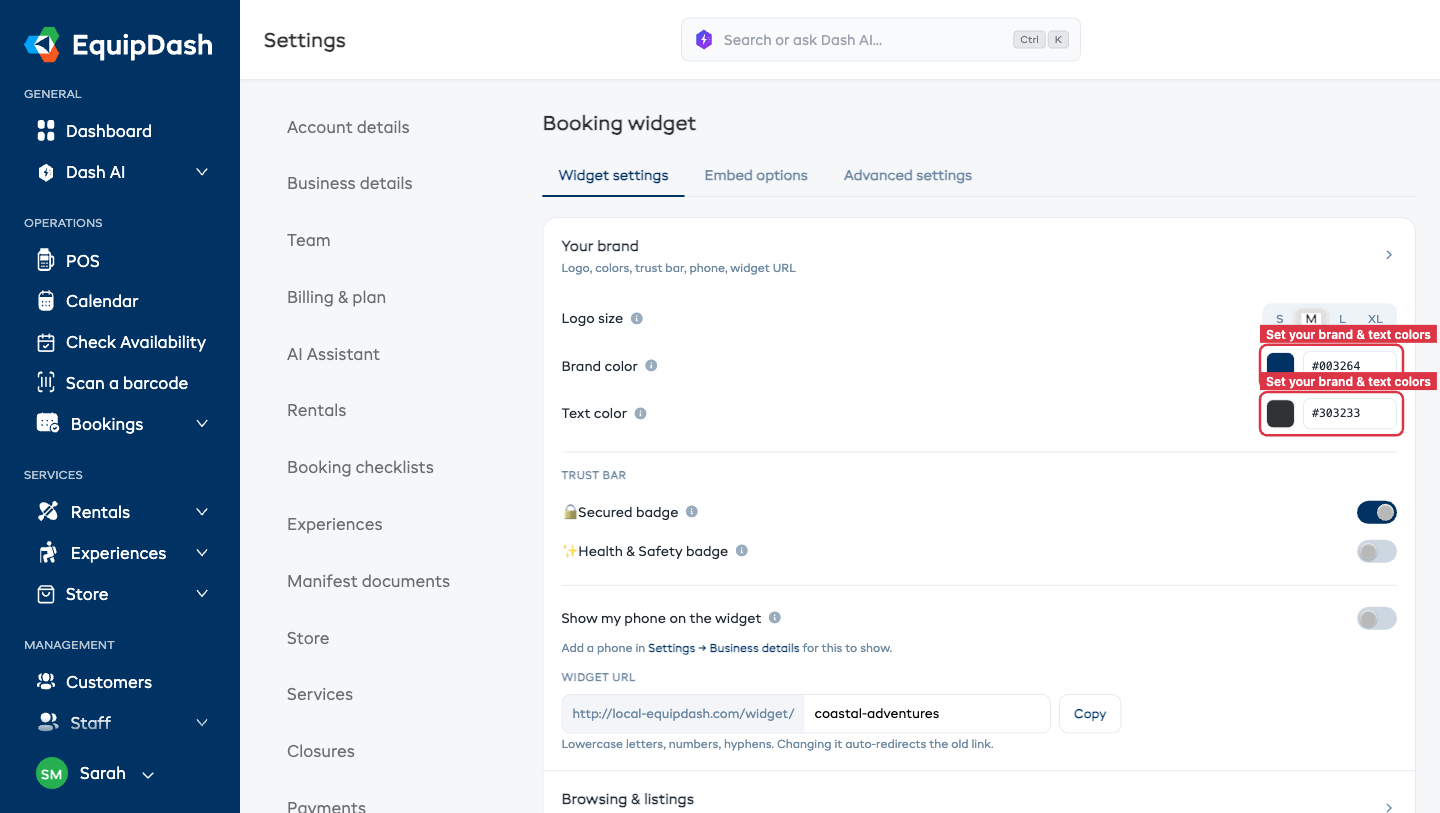Viewport: 1440px width, 813px height.
Task: Open the Team settings page
Action: pyautogui.click(x=308, y=240)
